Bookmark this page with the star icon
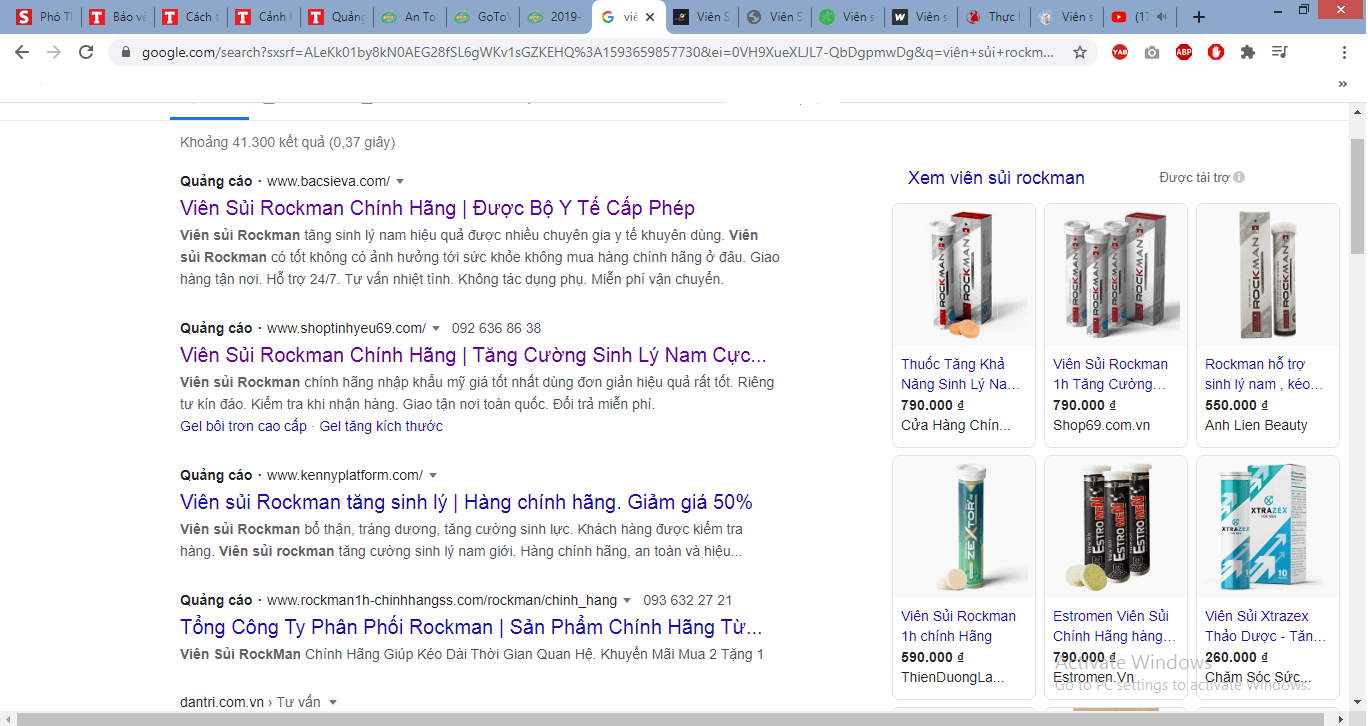Viewport: 1368px width, 726px height. [x=1080, y=52]
